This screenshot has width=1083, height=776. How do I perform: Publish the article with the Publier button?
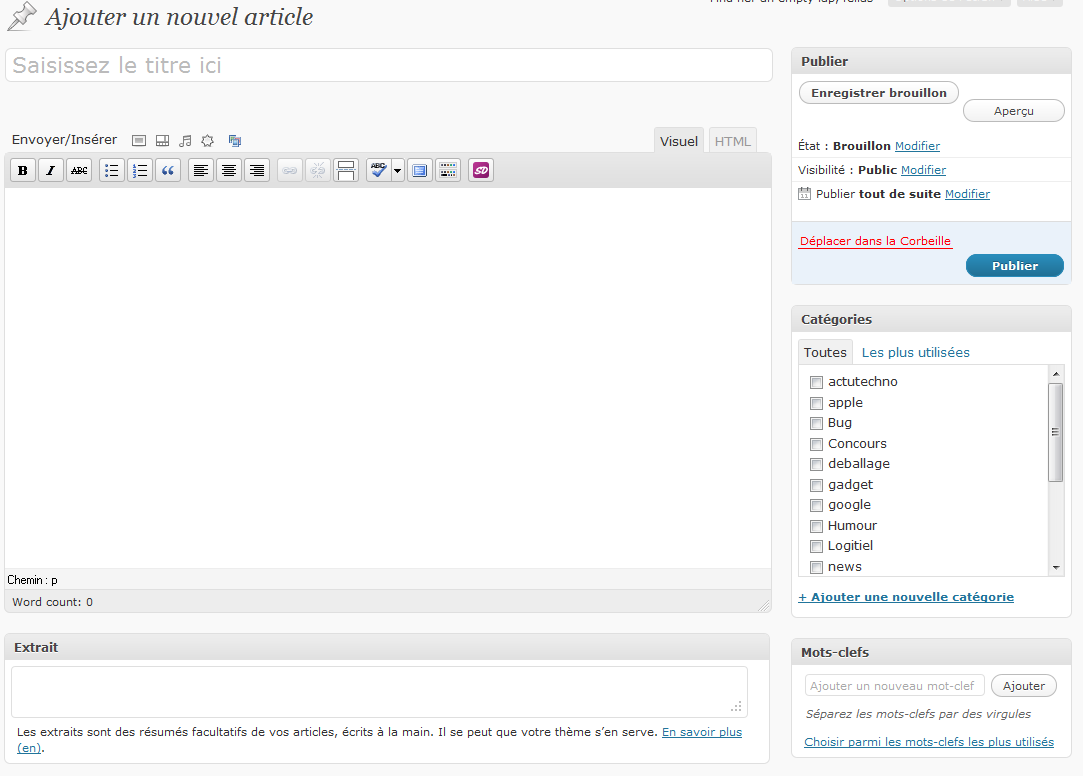[x=1014, y=265]
